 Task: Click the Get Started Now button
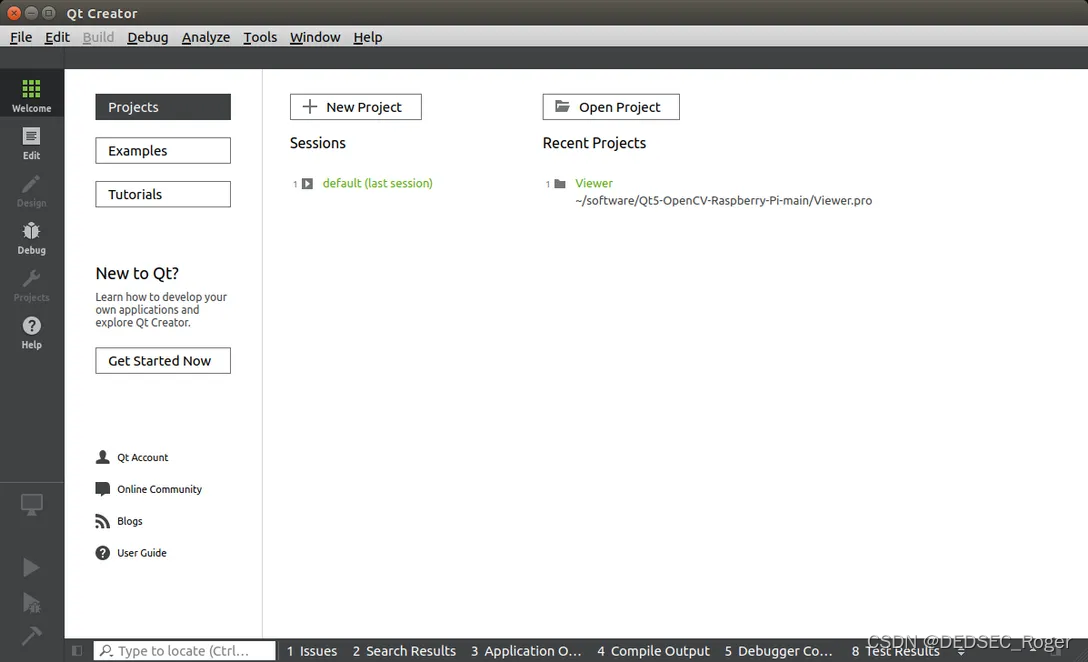(163, 361)
